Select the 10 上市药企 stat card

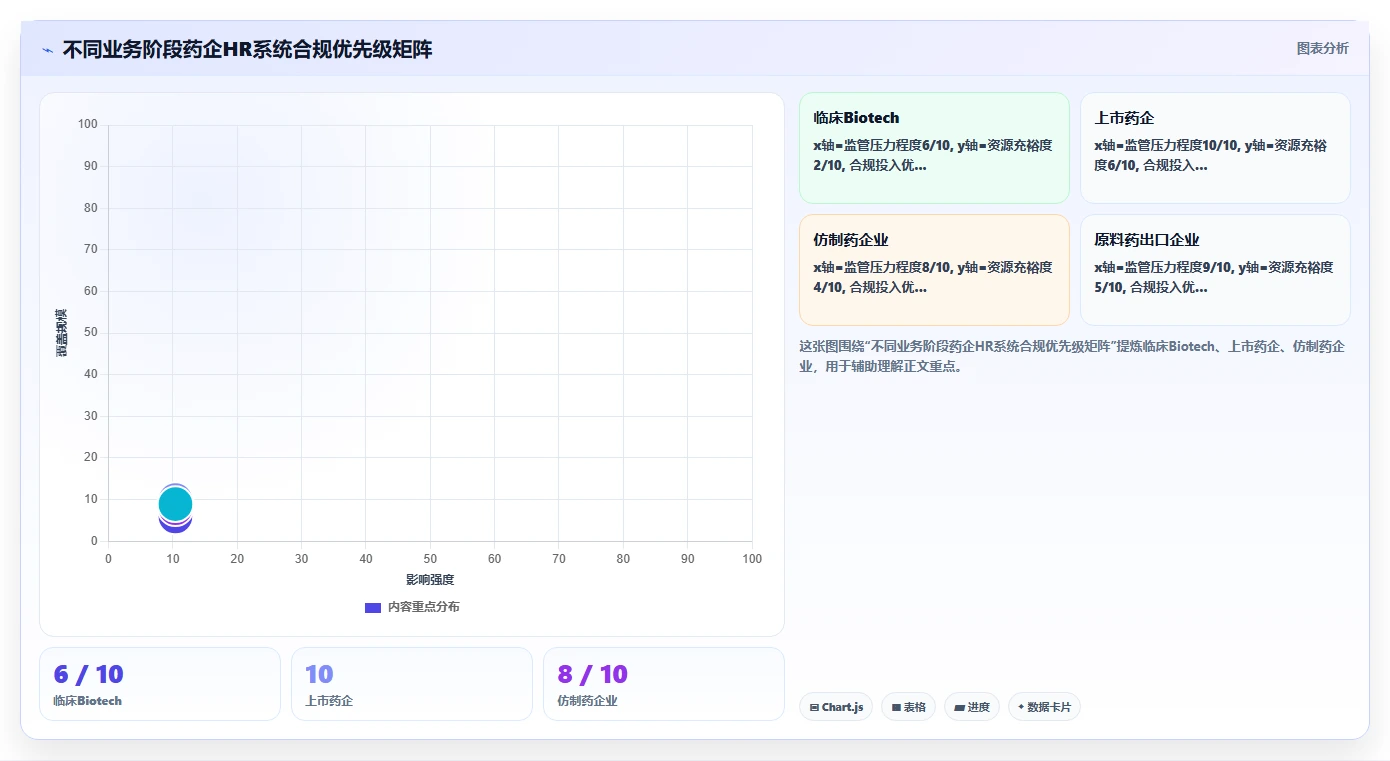click(412, 684)
